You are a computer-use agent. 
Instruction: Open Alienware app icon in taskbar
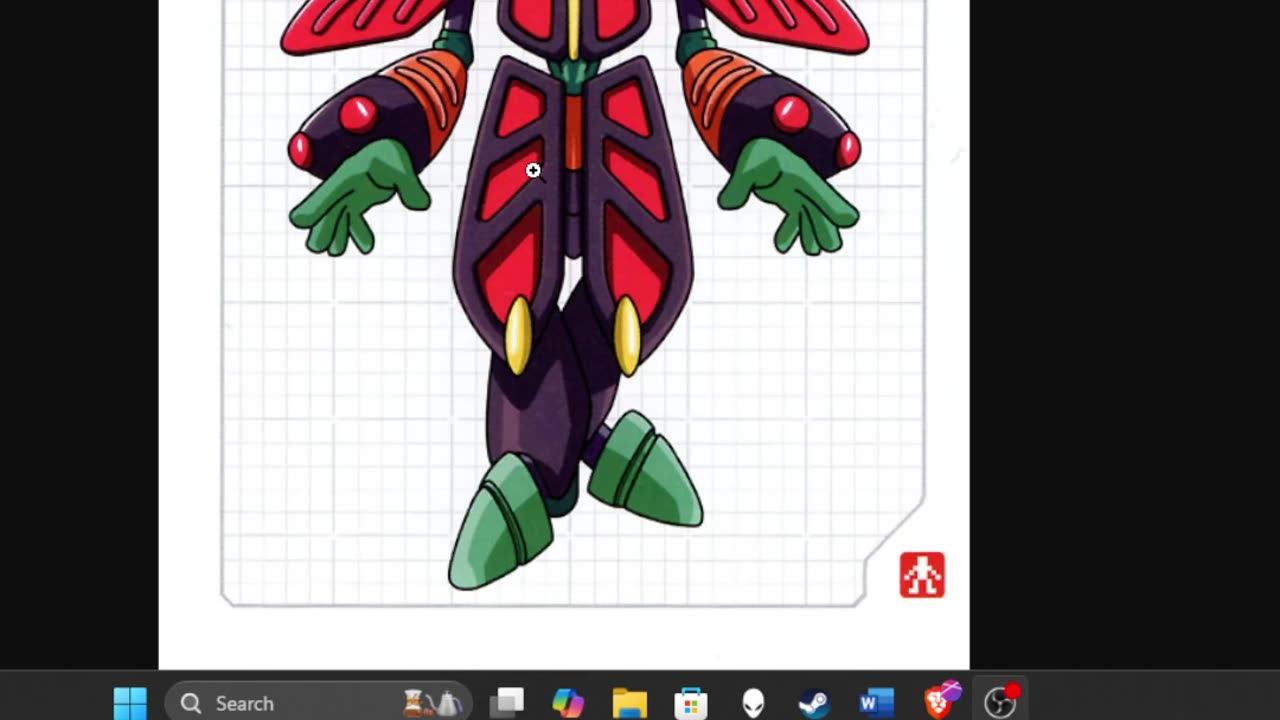(753, 703)
